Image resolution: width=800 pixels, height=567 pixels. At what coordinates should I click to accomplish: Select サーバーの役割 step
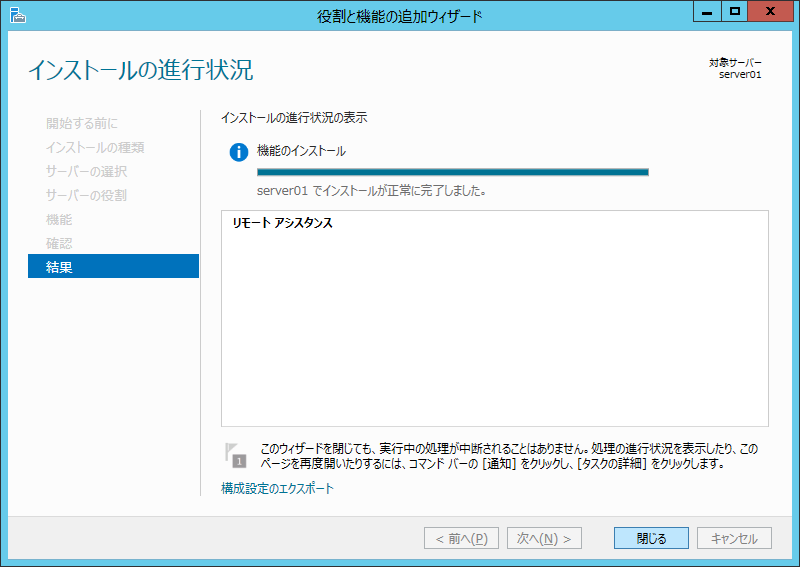[86, 195]
